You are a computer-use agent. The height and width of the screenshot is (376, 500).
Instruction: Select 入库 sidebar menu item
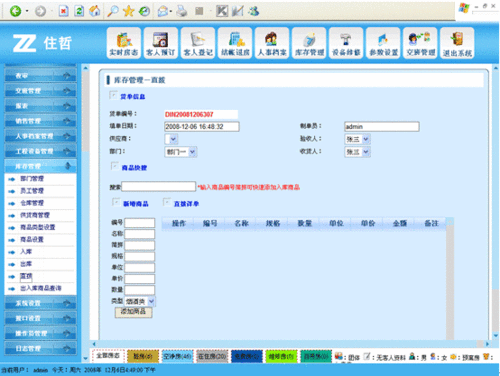26,251
